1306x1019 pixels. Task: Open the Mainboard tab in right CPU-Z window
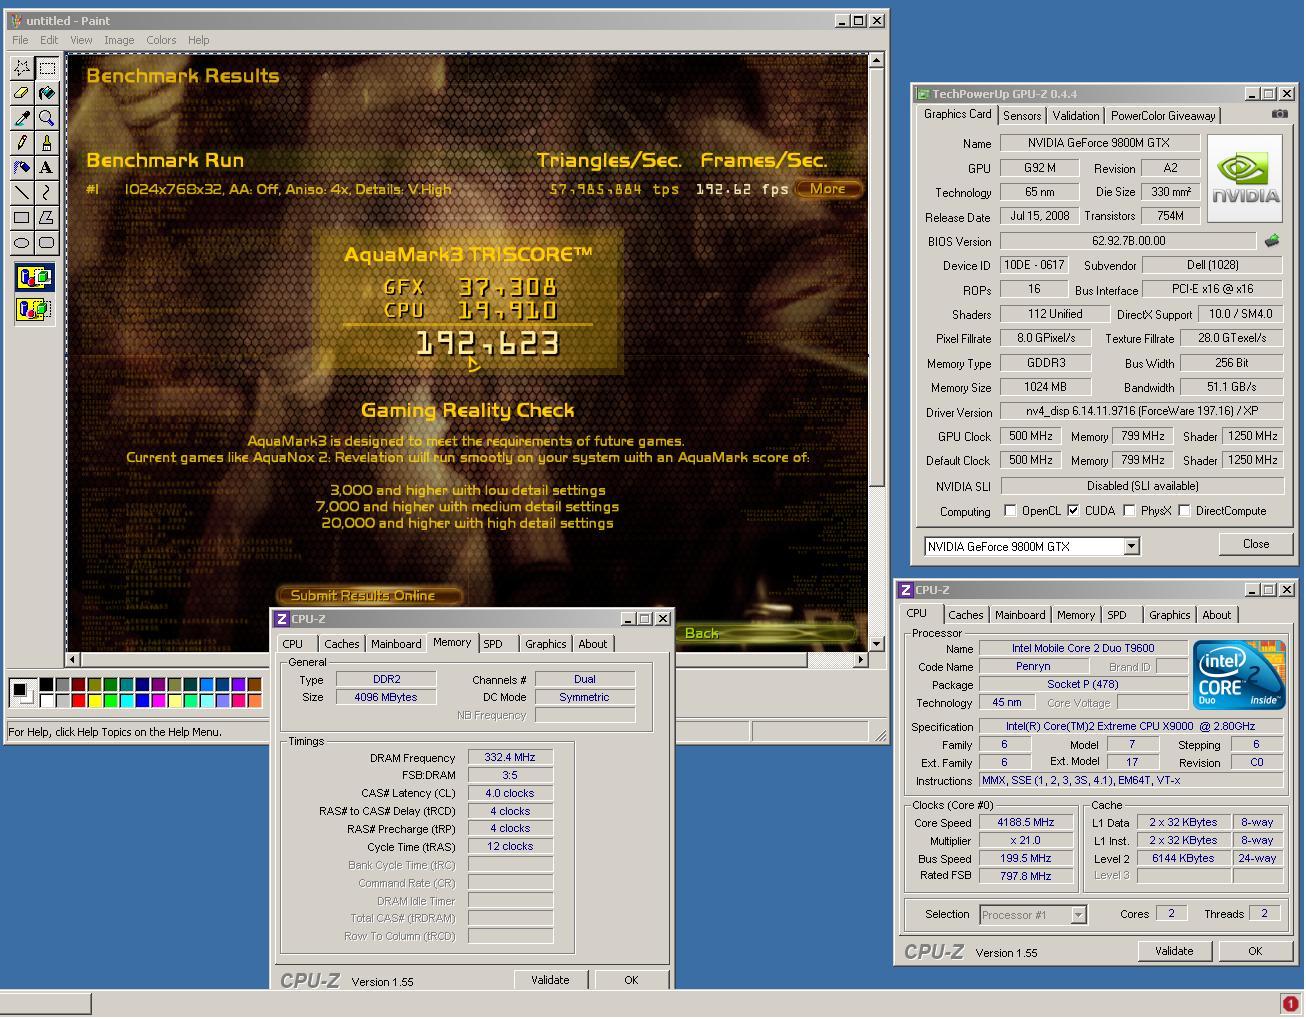point(1020,615)
